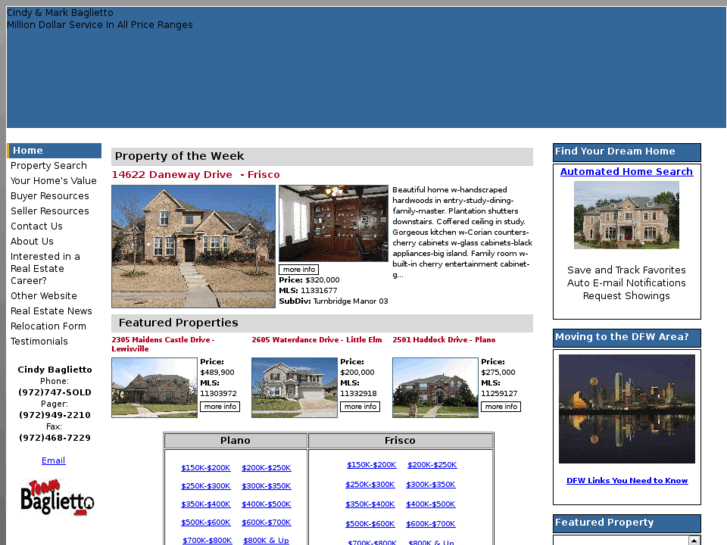Open the About Us page
Viewport: 727px width, 545px height.
[x=32, y=241]
